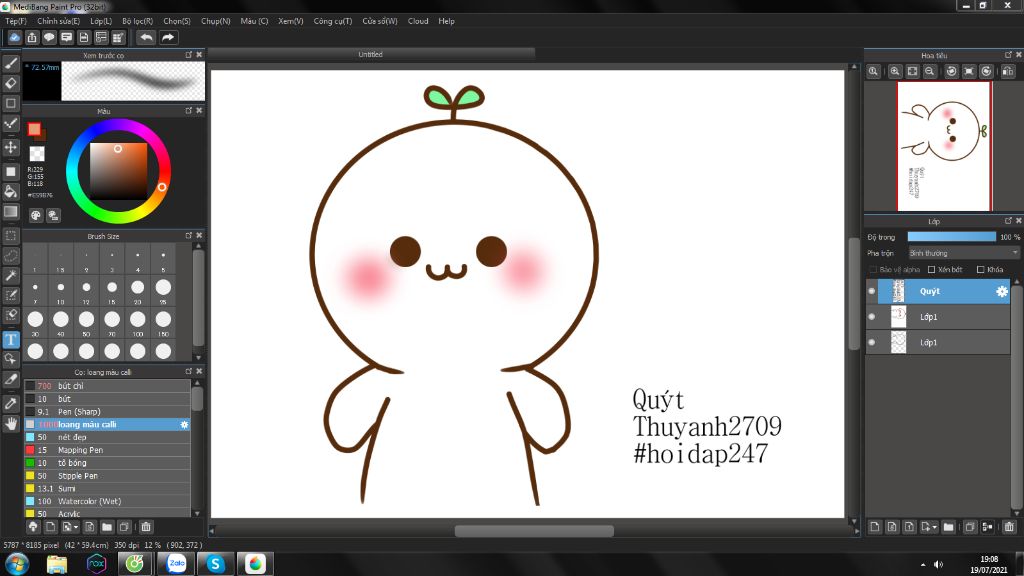Open the Pha trộn blend mode dropdown
Image resolution: width=1024 pixels, height=576 pixels.
click(963, 253)
